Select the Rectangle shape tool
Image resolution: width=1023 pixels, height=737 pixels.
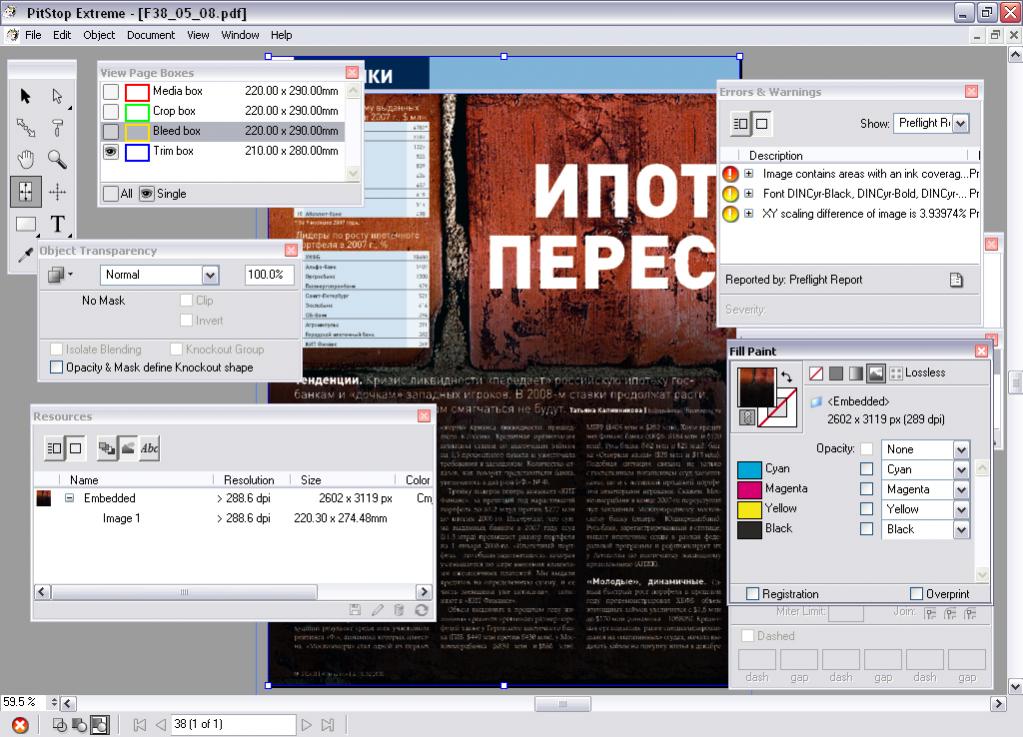click(25, 224)
